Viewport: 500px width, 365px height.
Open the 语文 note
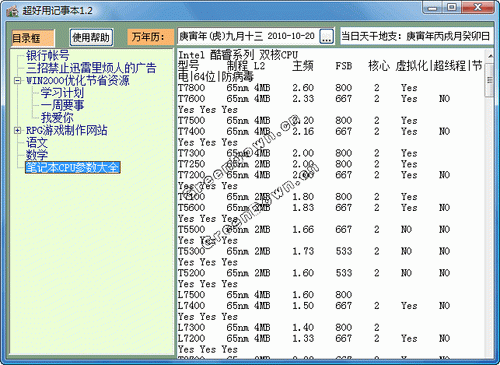click(37, 143)
